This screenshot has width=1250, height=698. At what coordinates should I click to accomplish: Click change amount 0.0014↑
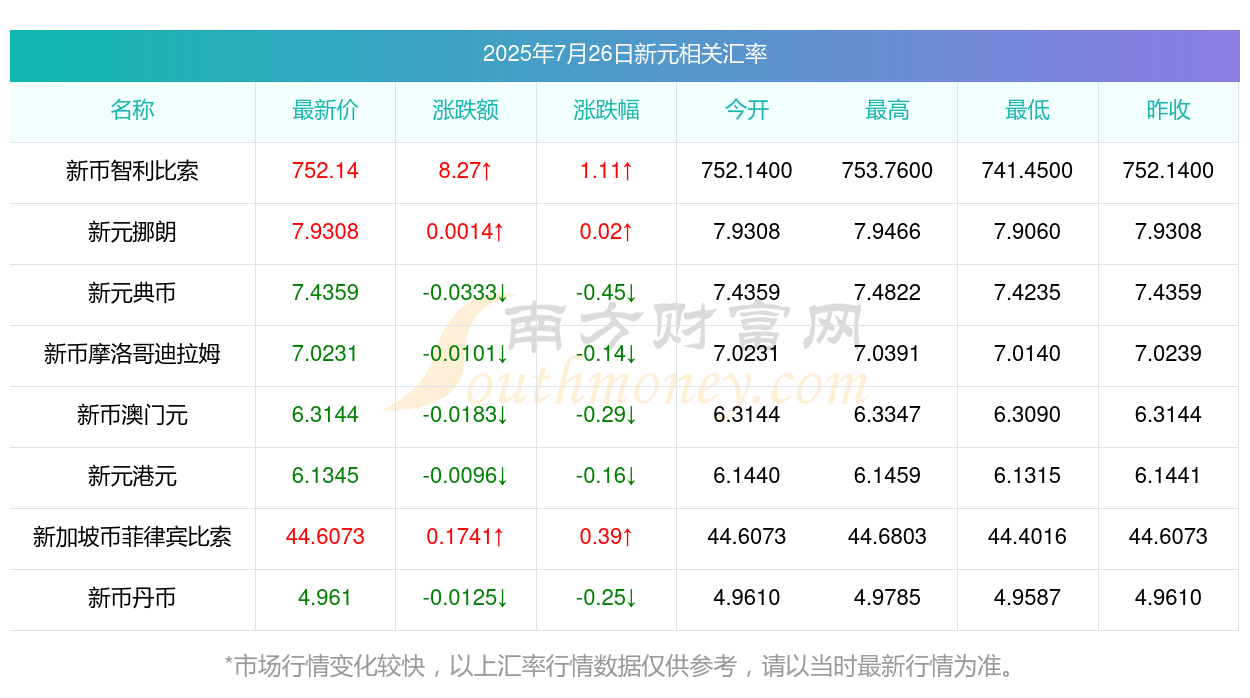point(465,232)
